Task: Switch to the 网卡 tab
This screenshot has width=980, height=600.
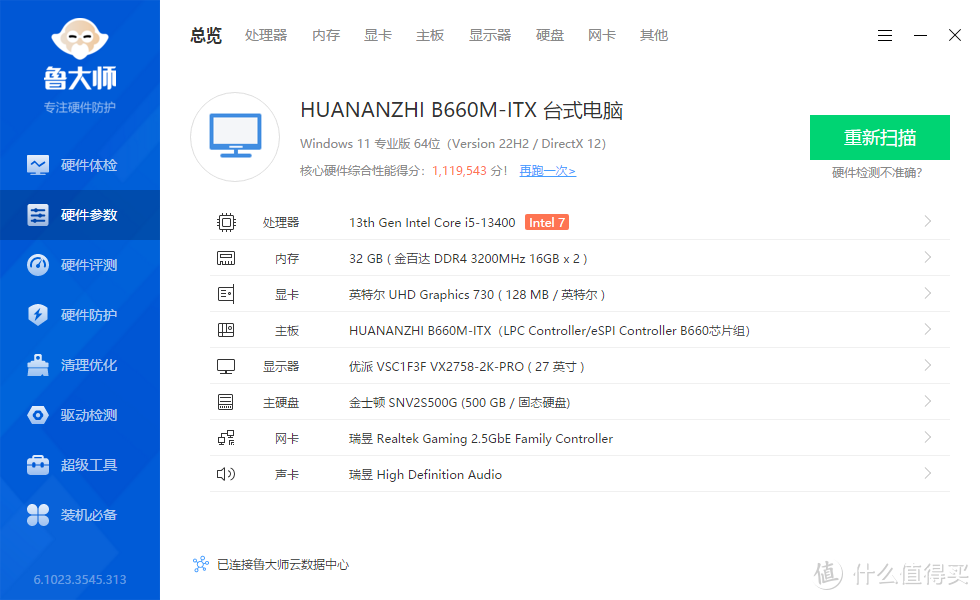Action: [x=602, y=36]
